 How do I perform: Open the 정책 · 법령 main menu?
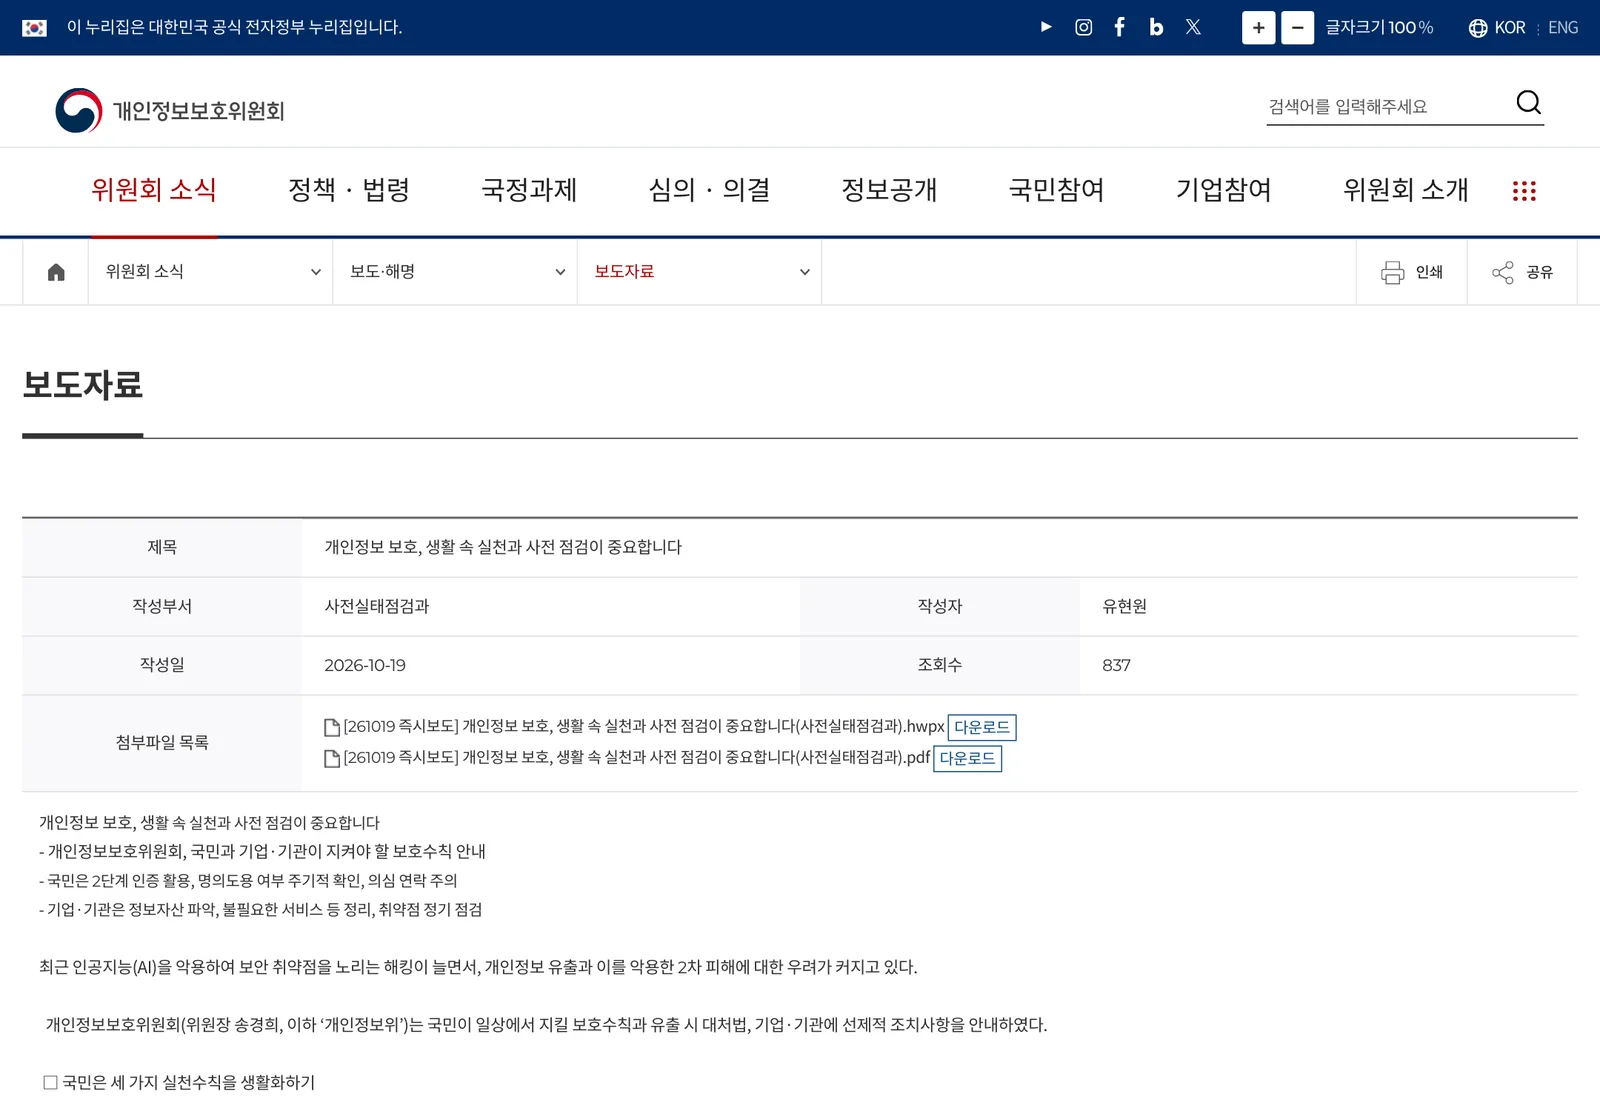click(349, 190)
